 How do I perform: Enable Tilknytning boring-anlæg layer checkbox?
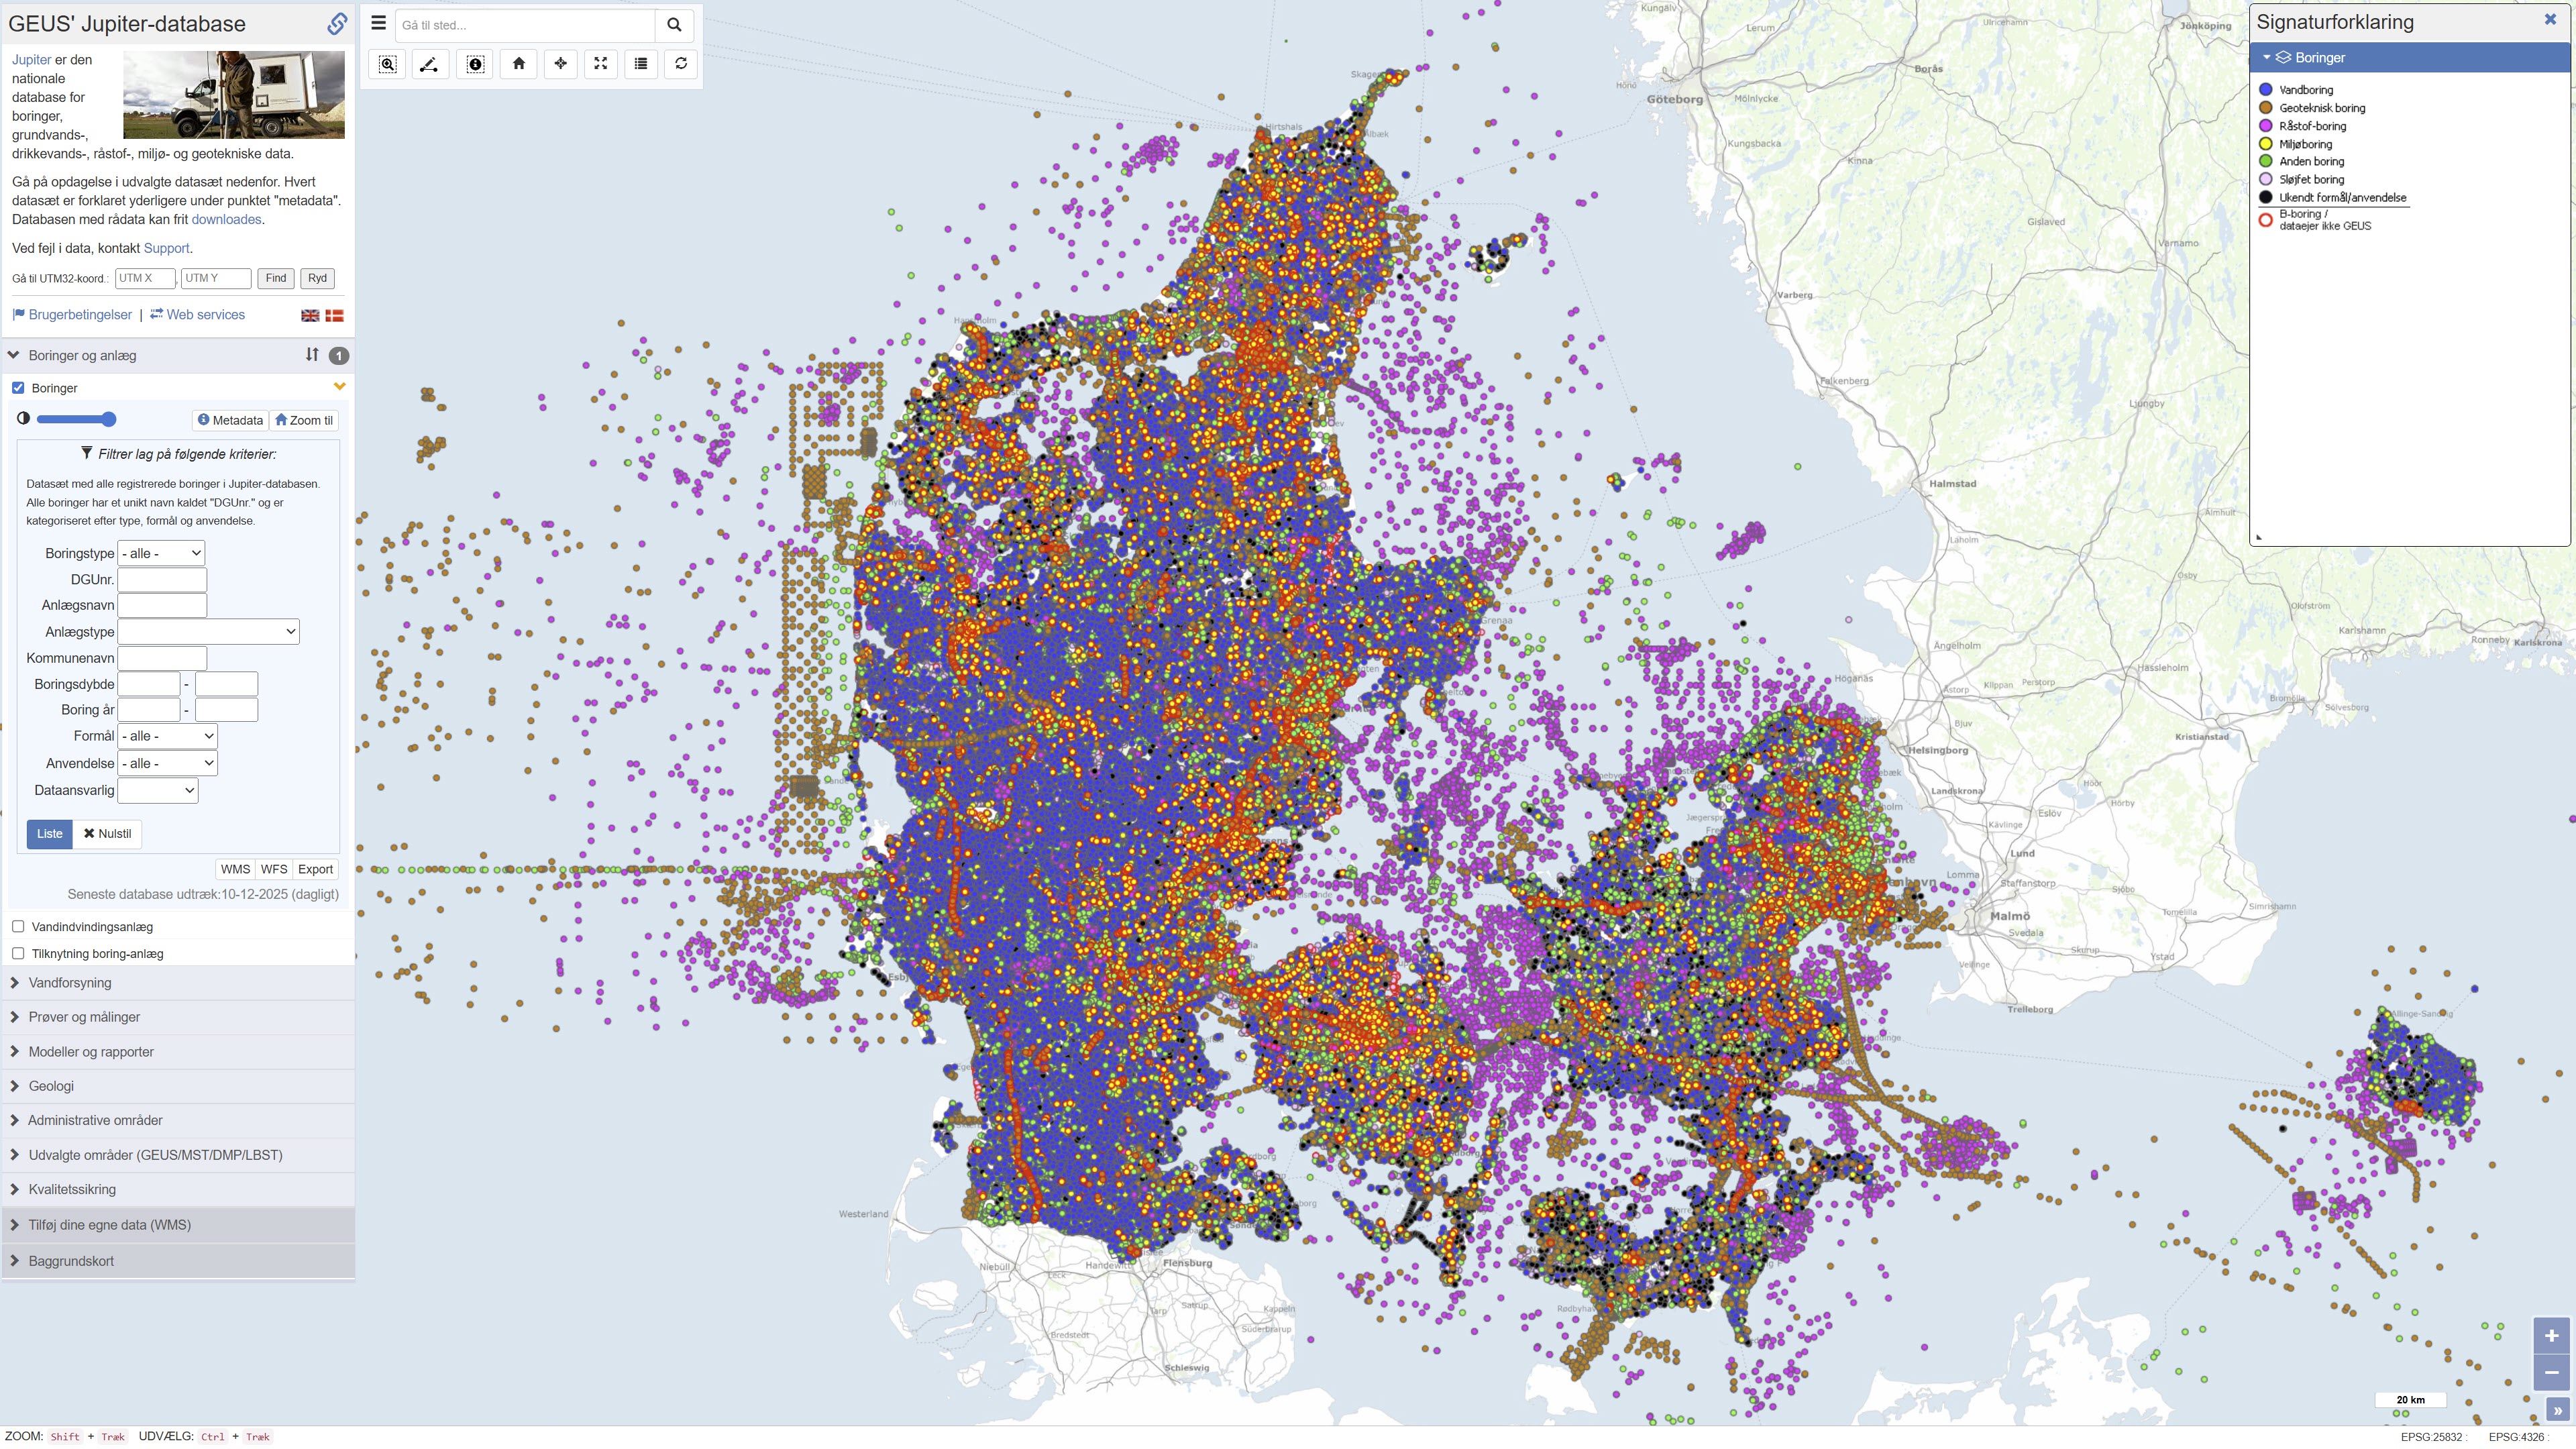tap(18, 954)
